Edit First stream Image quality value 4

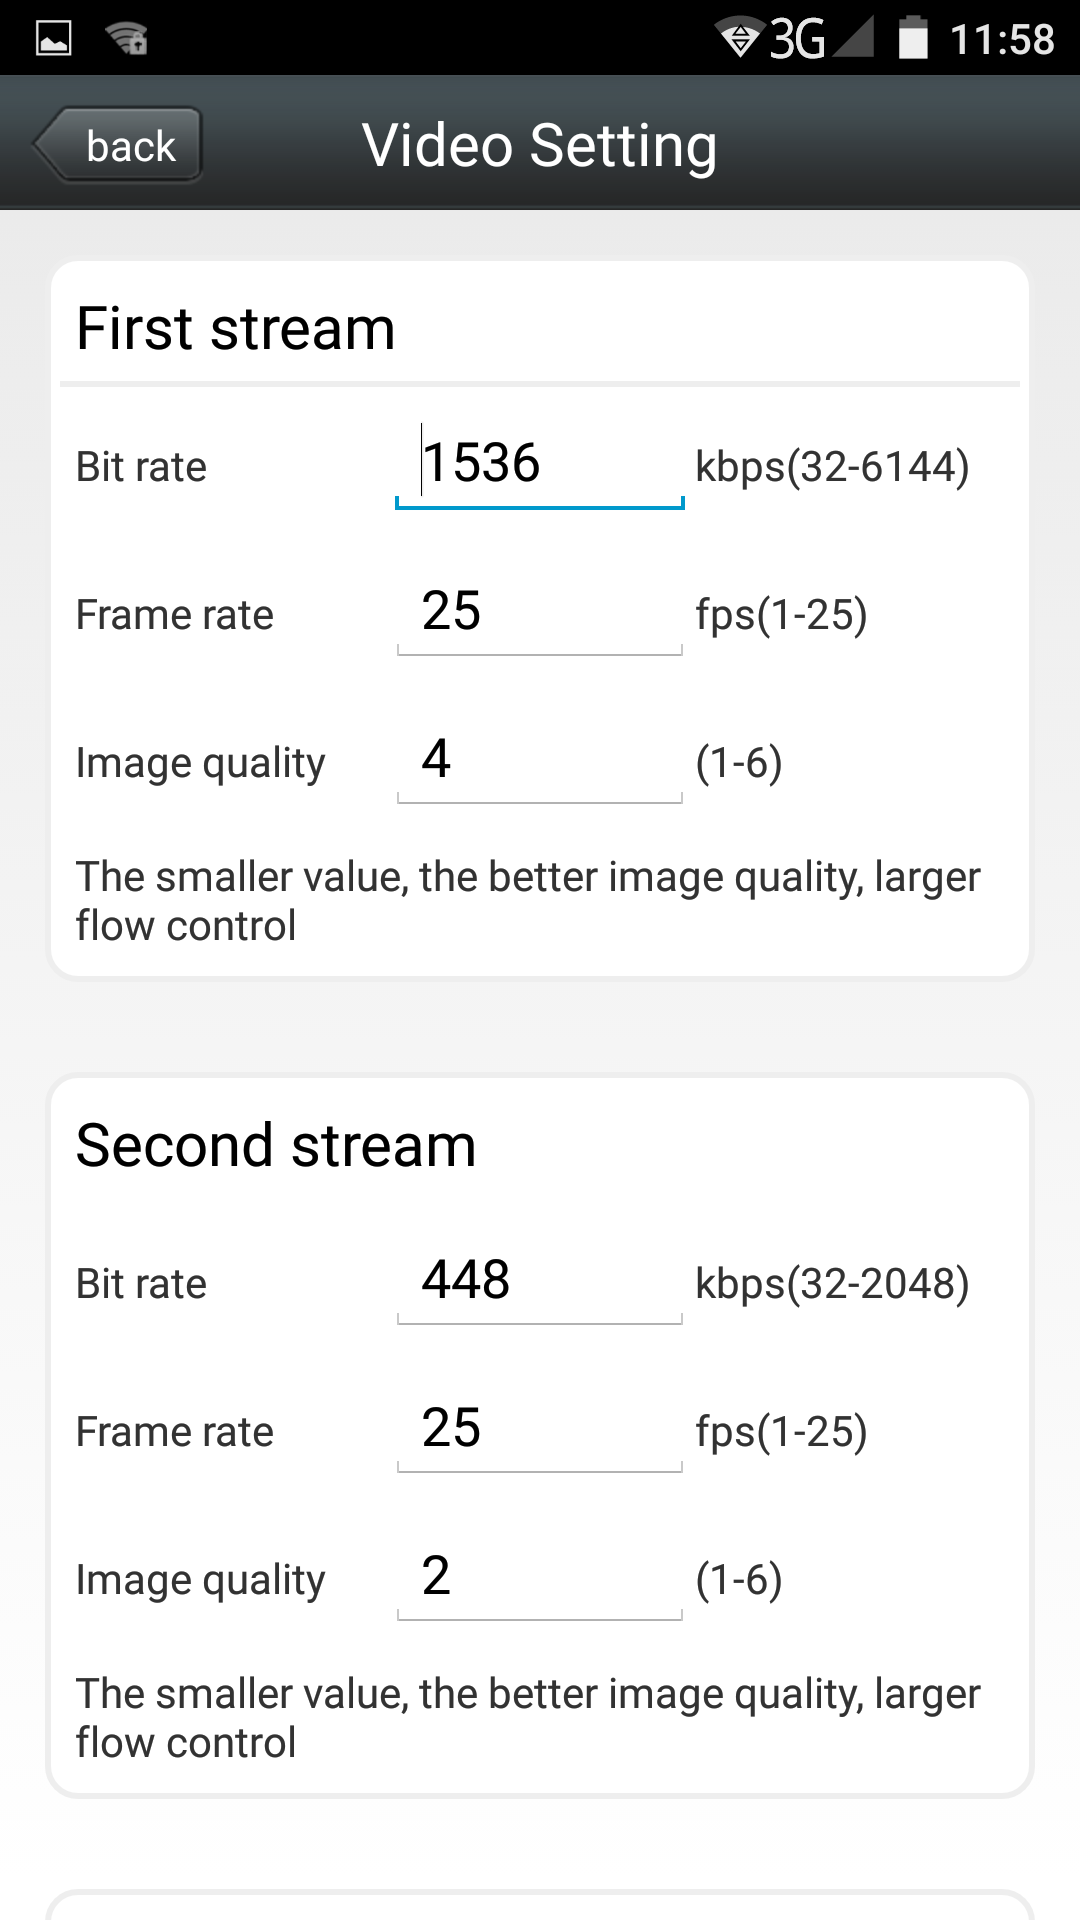pyautogui.click(x=540, y=760)
